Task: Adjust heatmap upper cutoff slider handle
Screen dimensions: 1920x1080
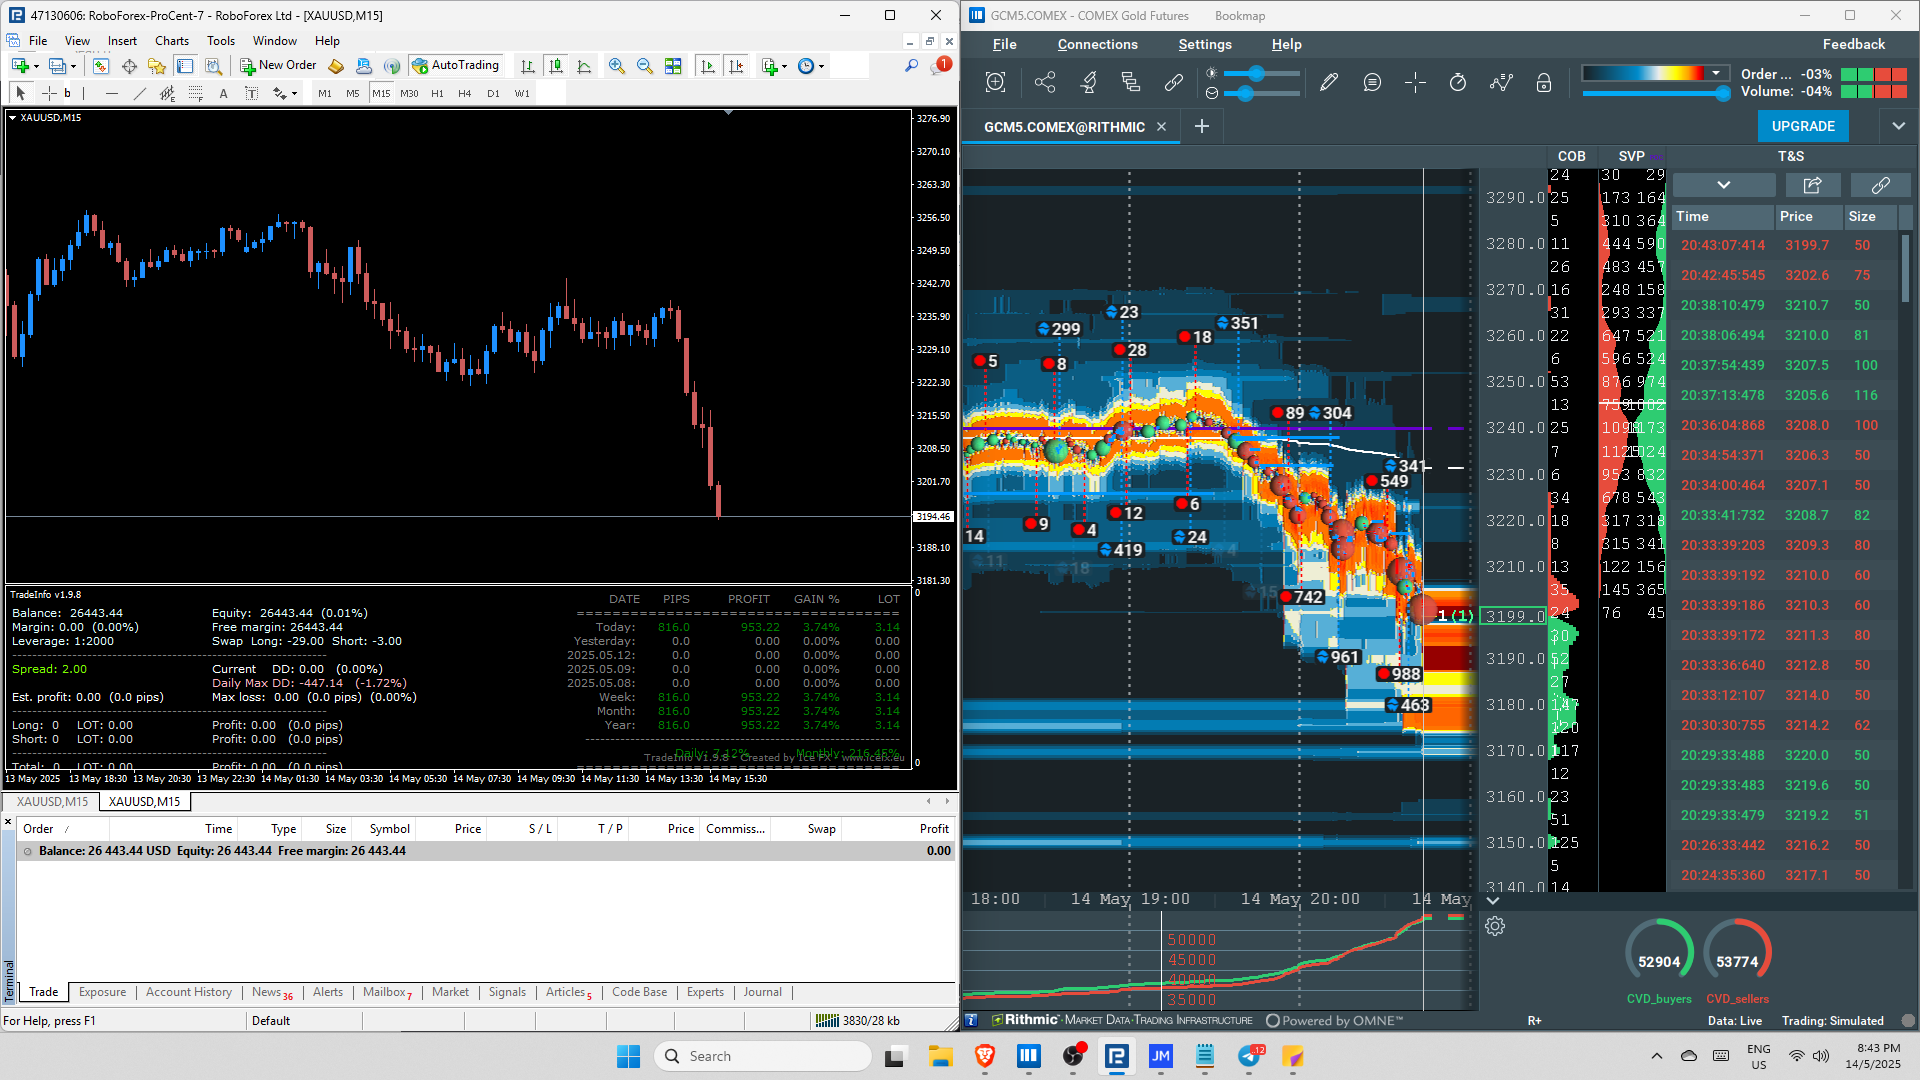Action: click(x=1722, y=93)
